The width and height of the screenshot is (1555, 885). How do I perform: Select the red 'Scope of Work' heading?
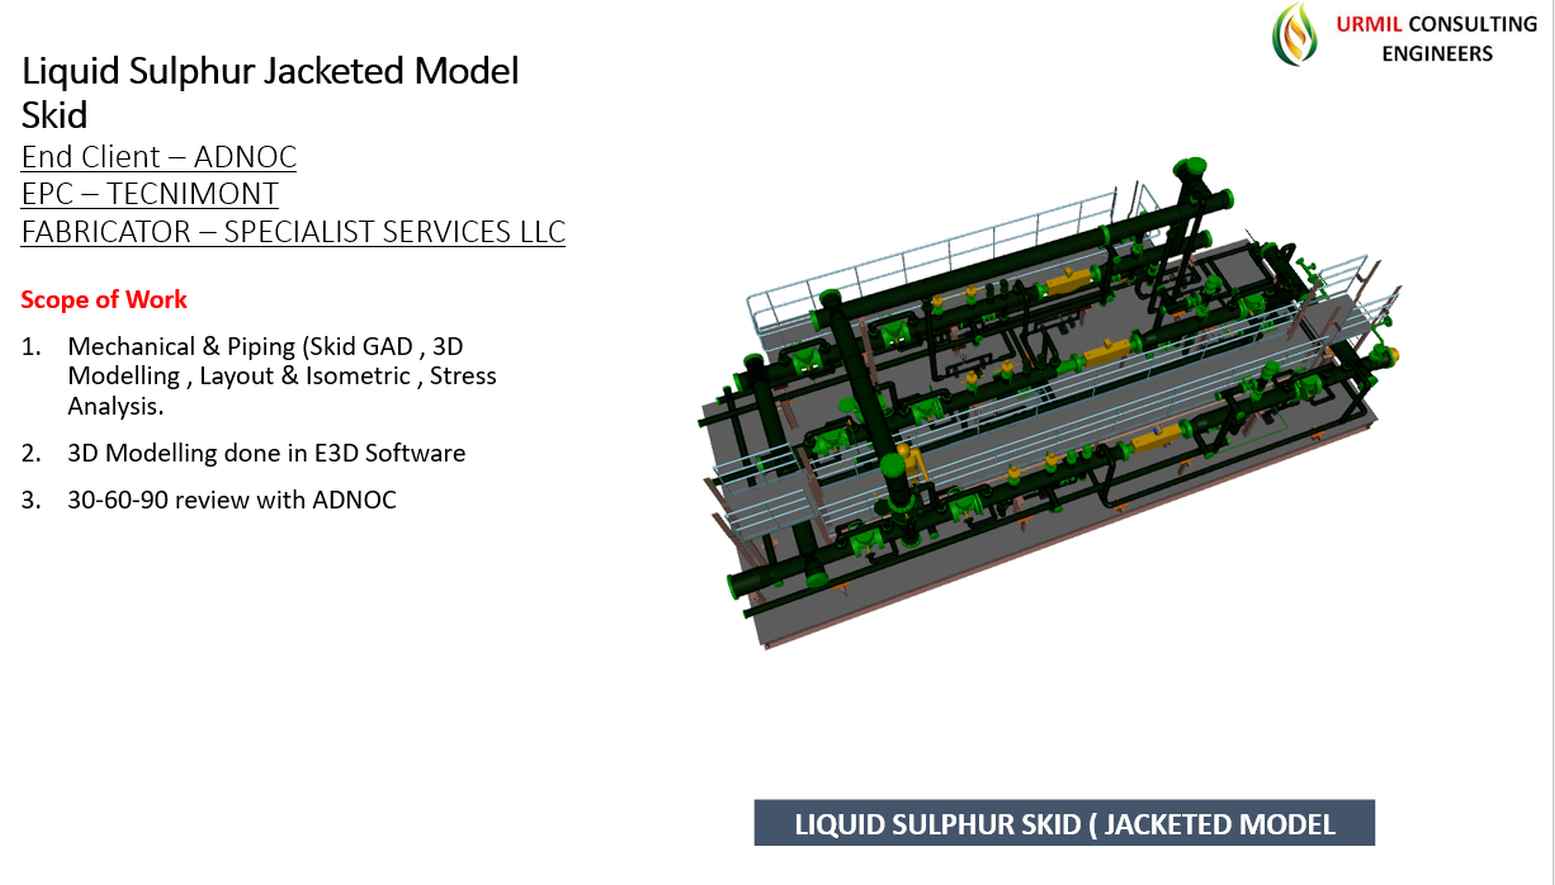pos(103,299)
